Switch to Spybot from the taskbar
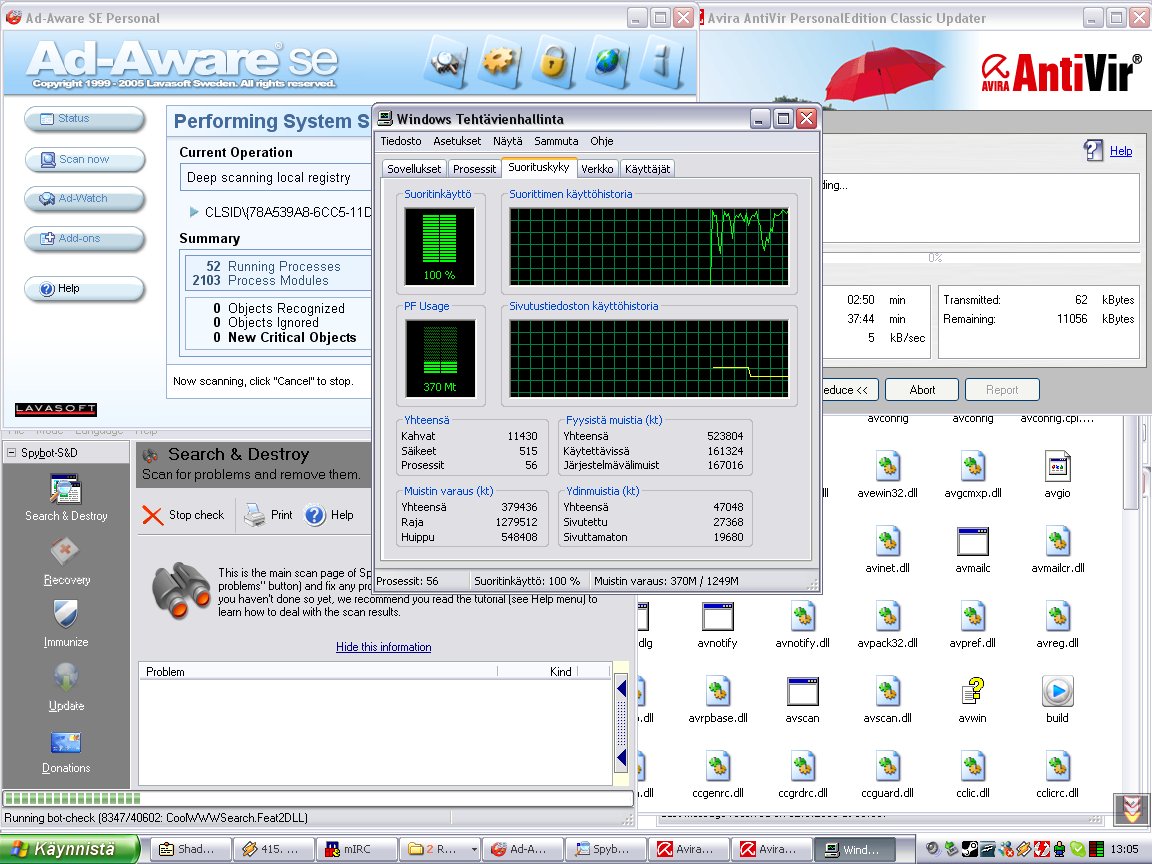Screen dimensions: 1152x864 pyautogui.click(x=606, y=849)
